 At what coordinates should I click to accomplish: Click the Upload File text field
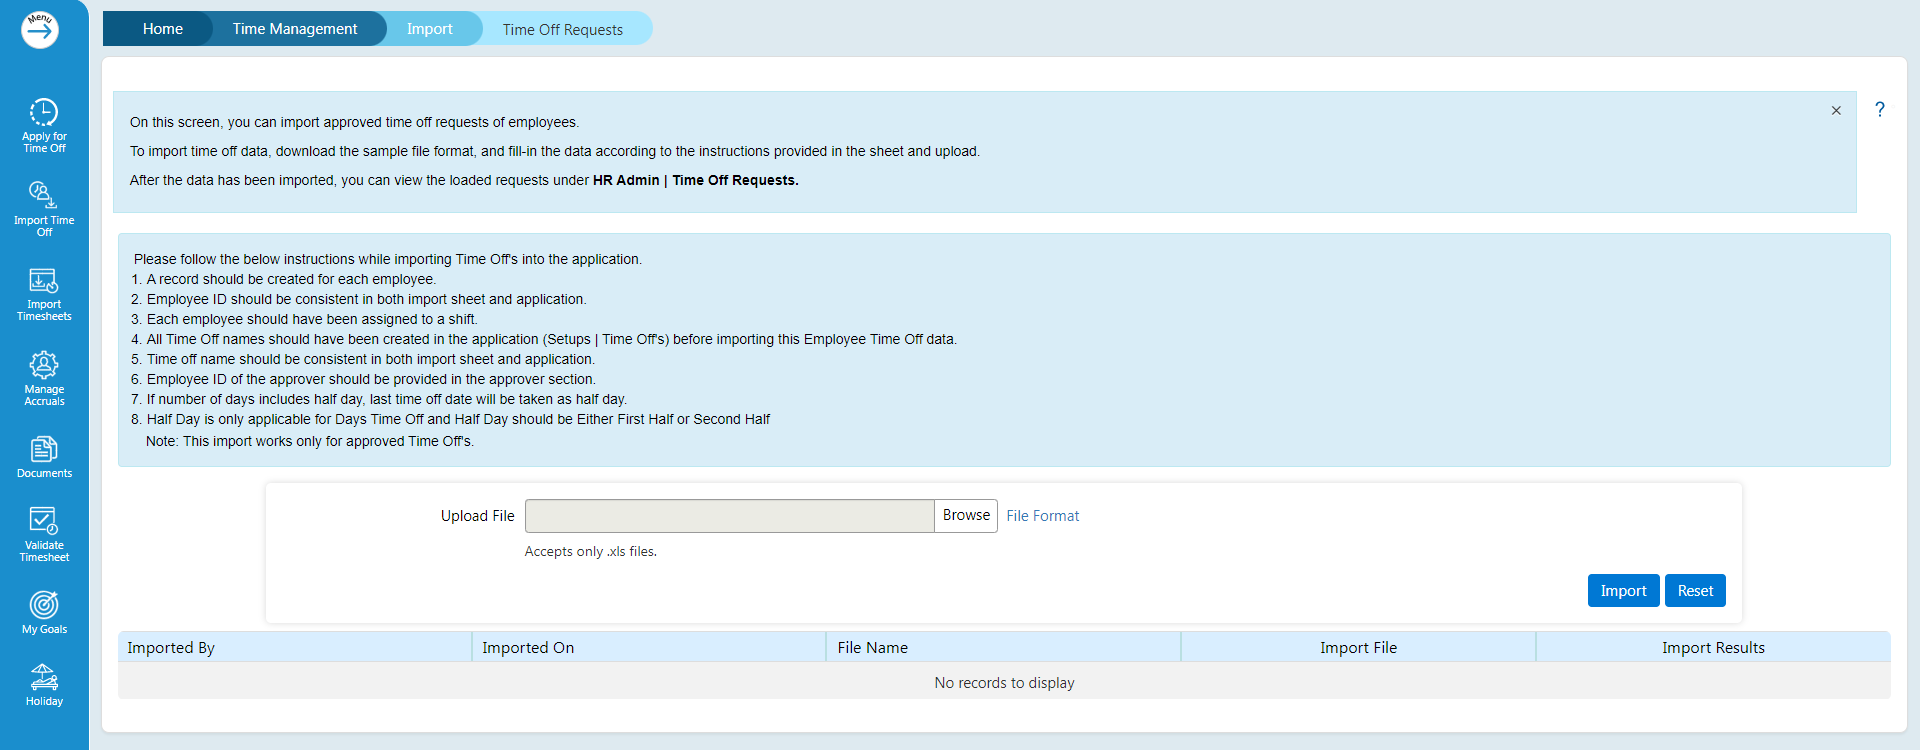click(x=729, y=516)
